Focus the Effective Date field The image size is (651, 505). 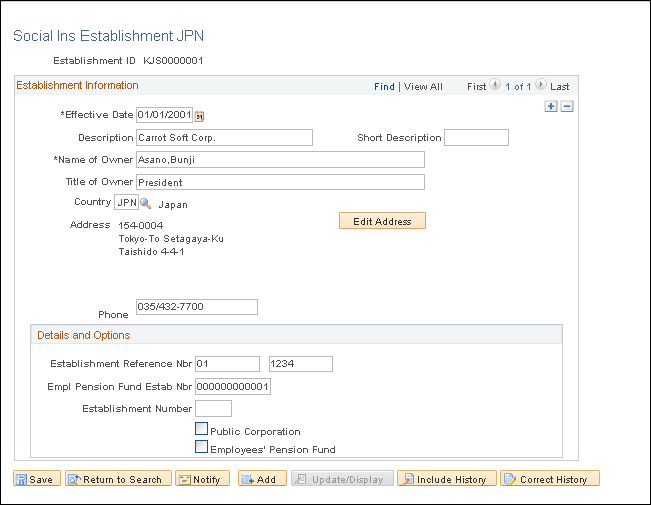click(164, 115)
